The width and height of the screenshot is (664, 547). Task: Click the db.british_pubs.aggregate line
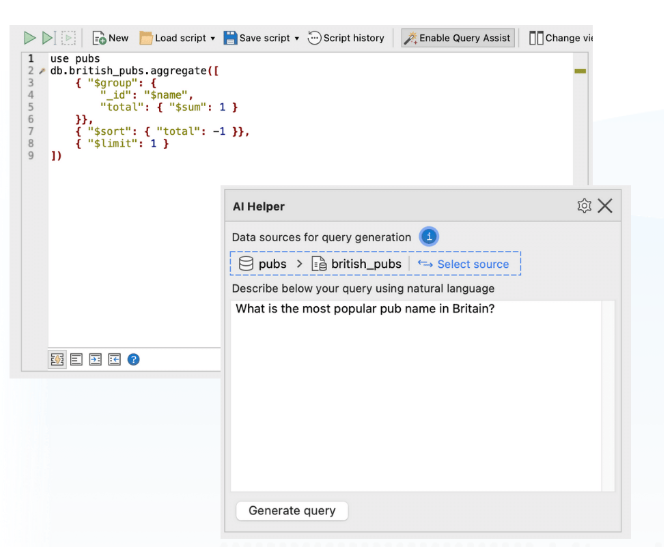[134, 71]
